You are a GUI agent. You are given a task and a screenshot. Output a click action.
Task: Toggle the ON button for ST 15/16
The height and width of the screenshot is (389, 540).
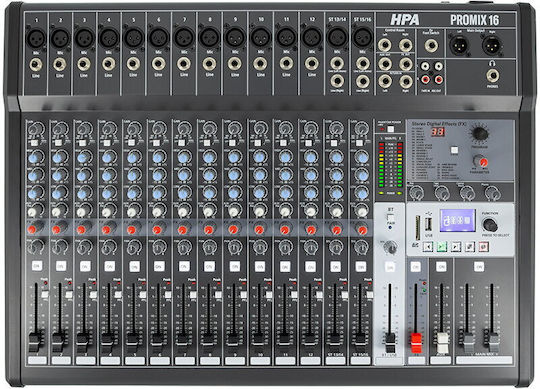(361, 267)
